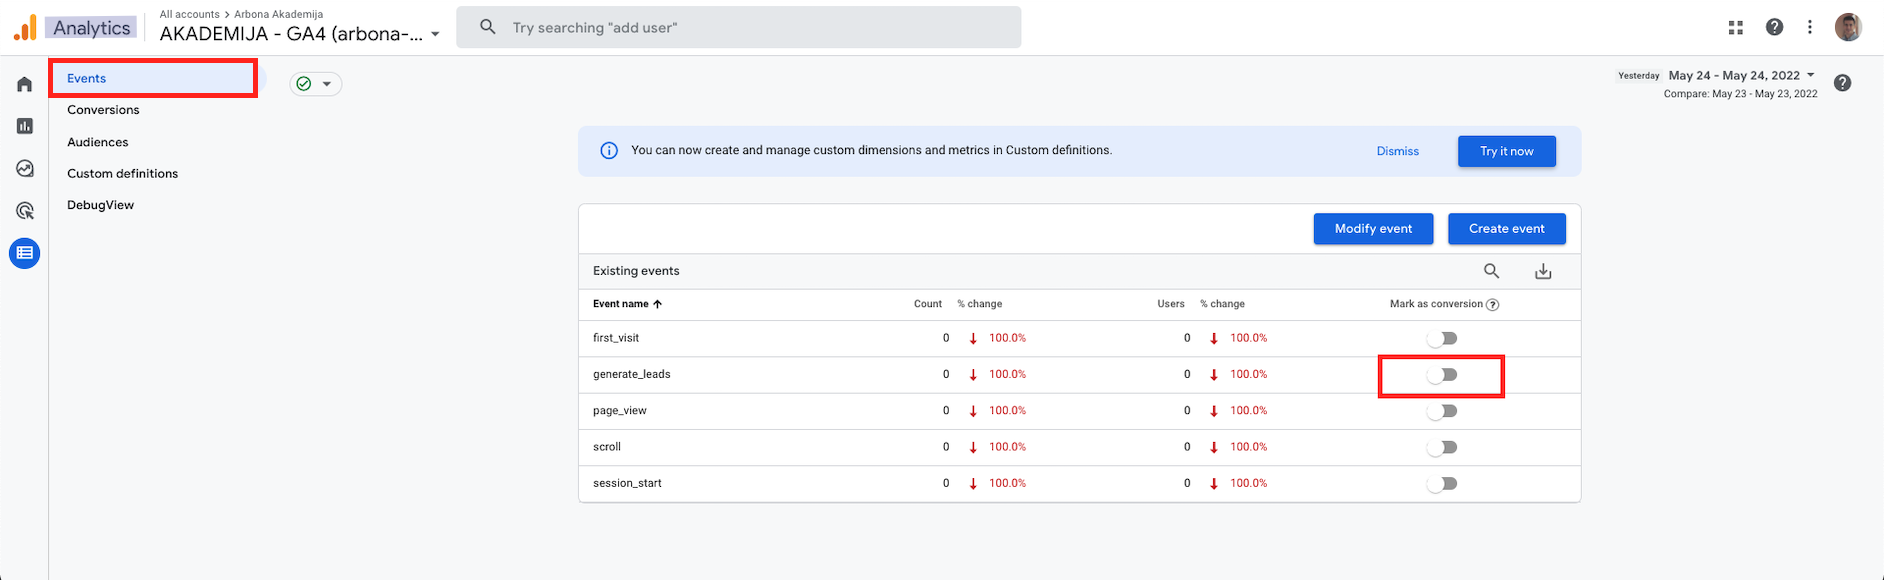Open the Home icon in left sidebar
Image resolution: width=1884 pixels, height=580 pixels.
click(x=25, y=84)
